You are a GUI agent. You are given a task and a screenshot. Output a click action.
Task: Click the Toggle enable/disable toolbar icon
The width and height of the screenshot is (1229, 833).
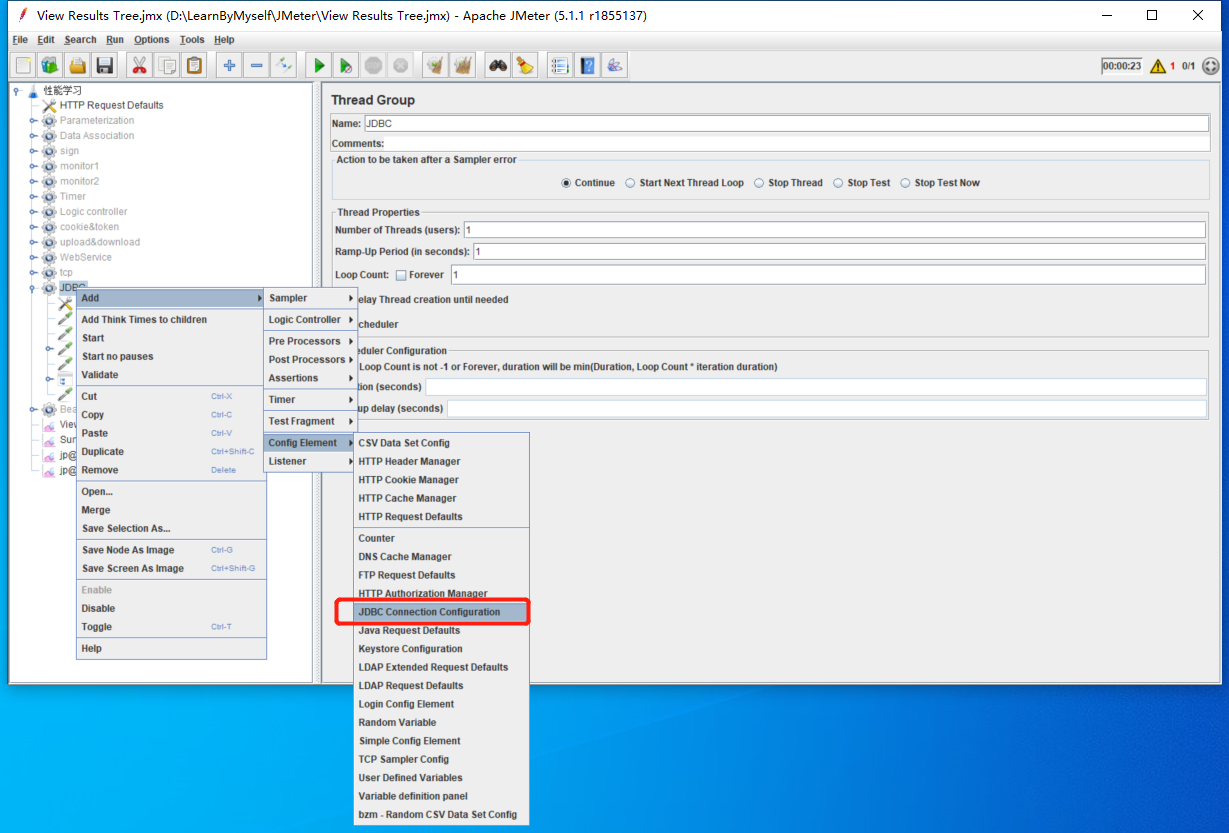(x=284, y=66)
